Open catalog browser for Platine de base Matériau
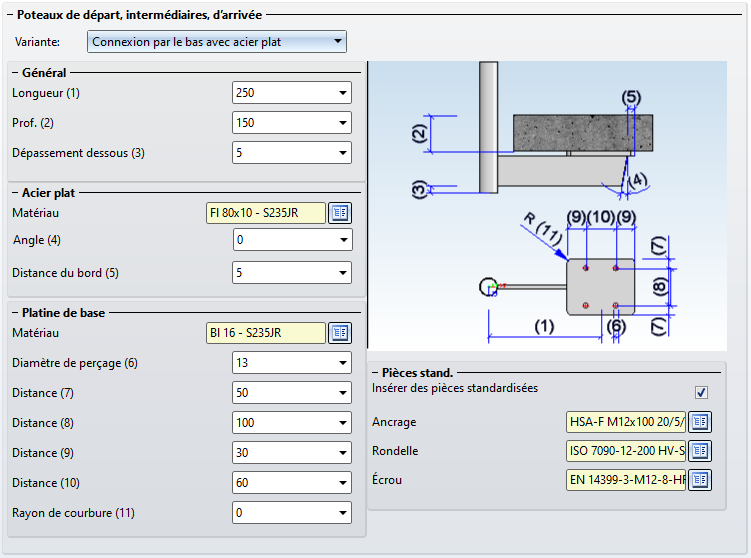The image size is (751, 558). point(340,333)
